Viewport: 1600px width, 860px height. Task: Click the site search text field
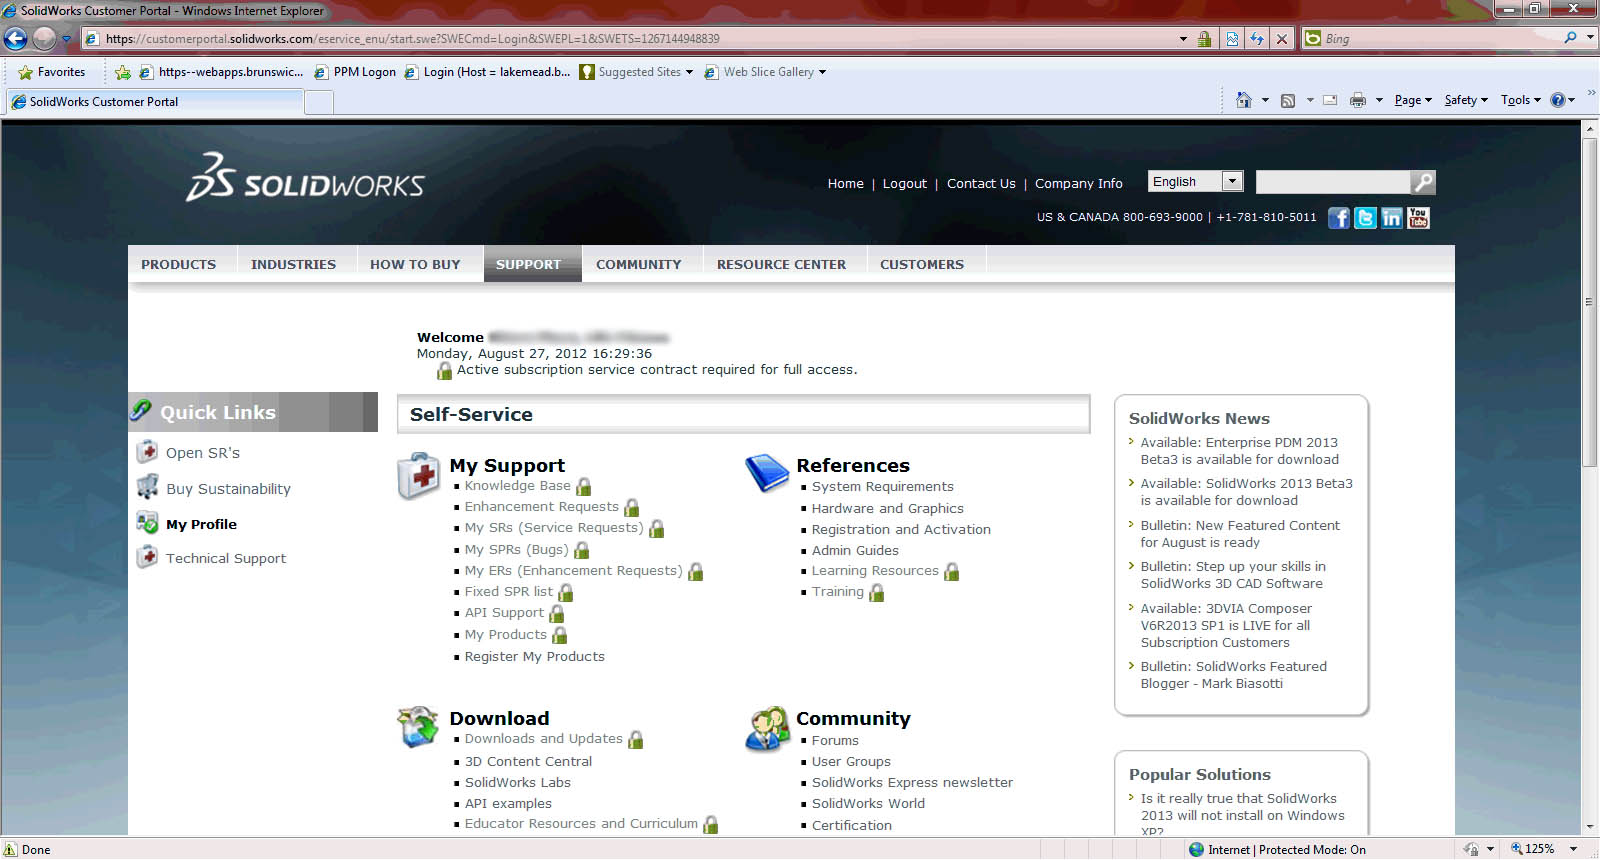[x=1332, y=182]
